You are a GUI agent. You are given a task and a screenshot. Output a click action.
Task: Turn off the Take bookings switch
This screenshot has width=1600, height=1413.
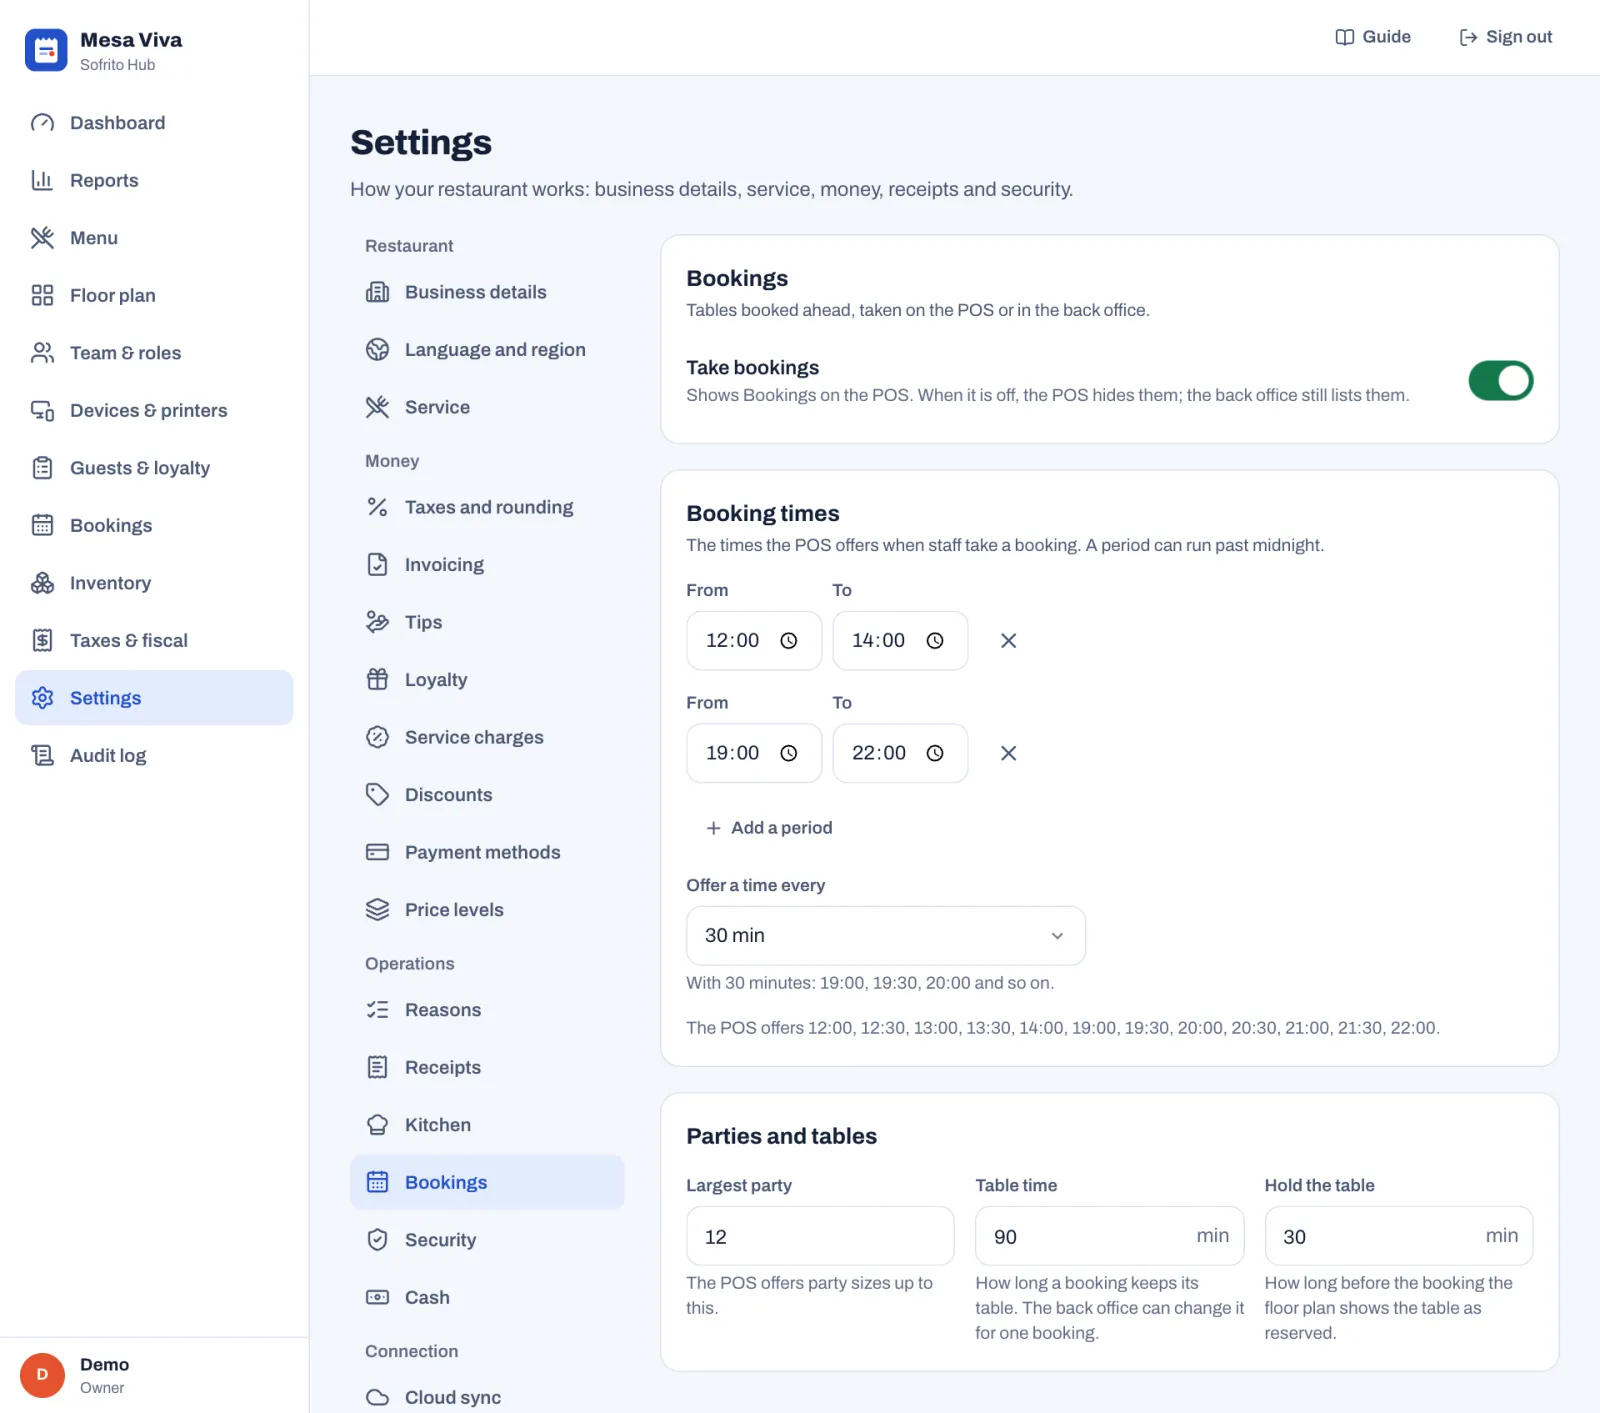(1500, 381)
